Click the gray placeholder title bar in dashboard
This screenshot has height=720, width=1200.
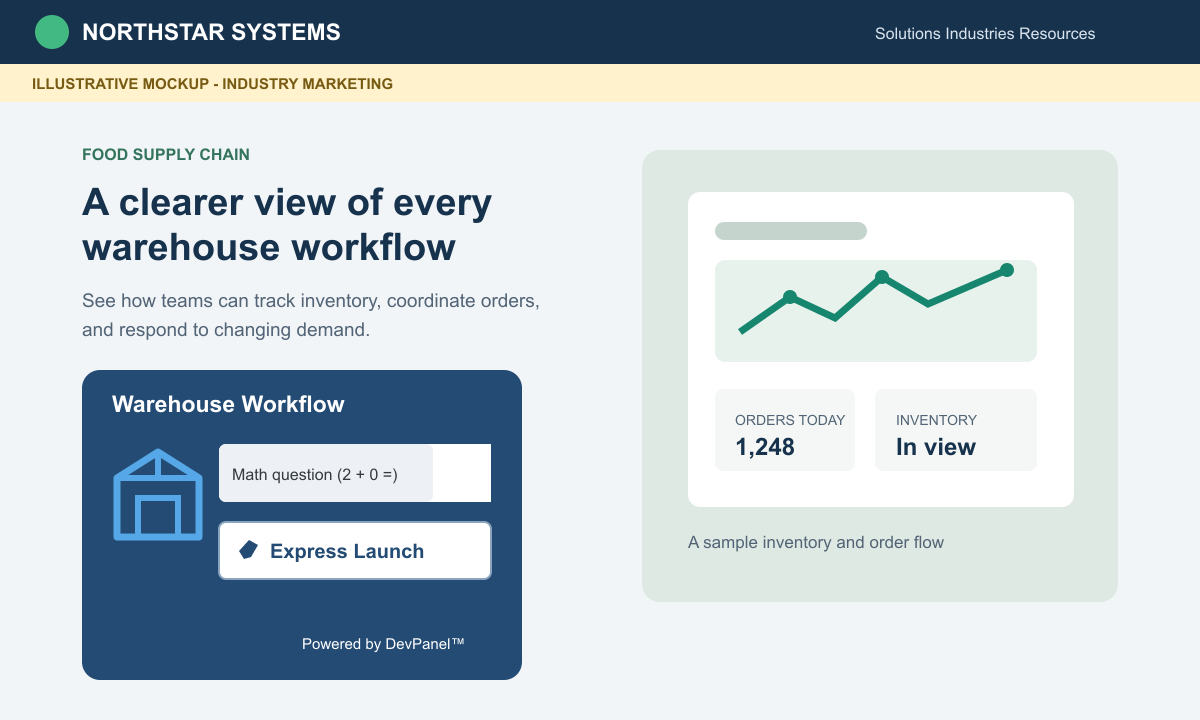(791, 231)
